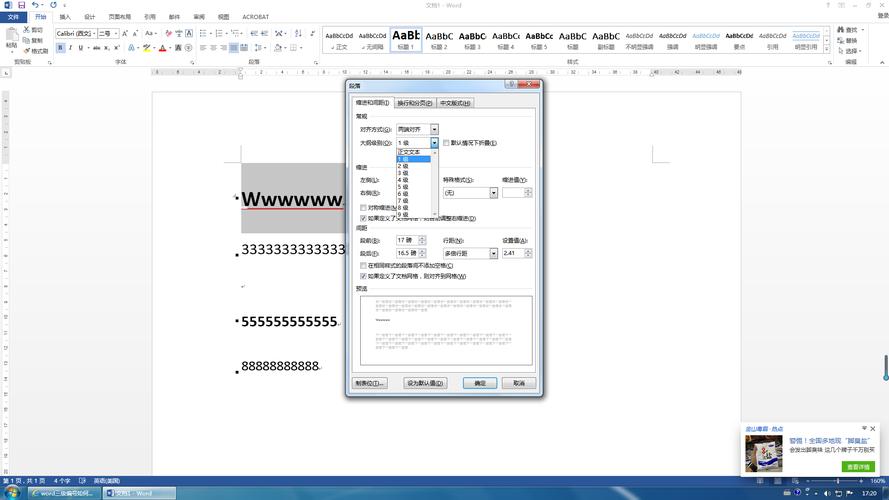Click the Windows Start button
This screenshot has width=889, height=500.
(11, 493)
